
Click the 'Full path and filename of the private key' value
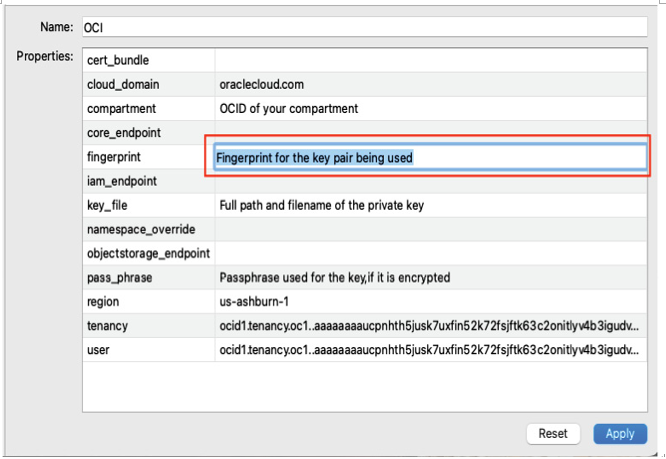click(322, 206)
